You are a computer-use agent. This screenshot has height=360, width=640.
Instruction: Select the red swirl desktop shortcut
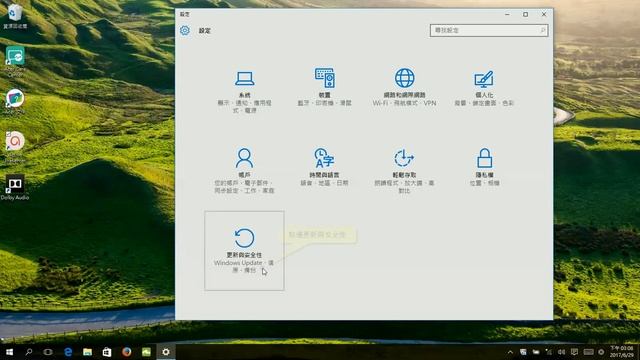click(x=15, y=146)
